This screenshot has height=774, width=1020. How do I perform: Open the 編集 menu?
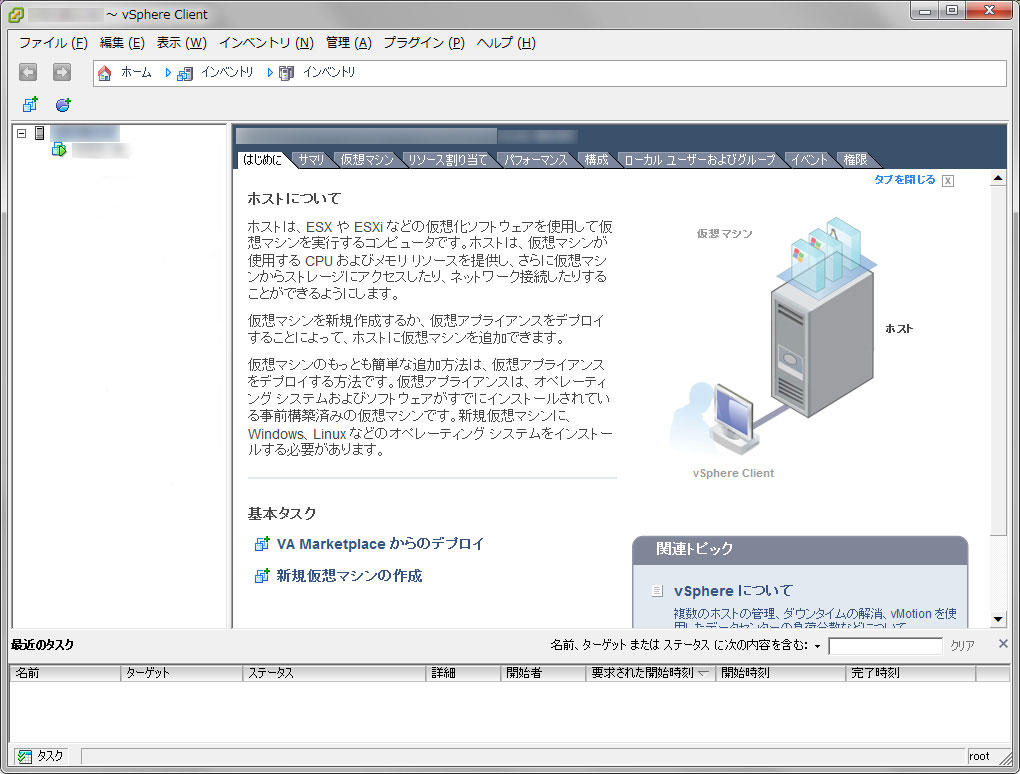pyautogui.click(x=122, y=43)
